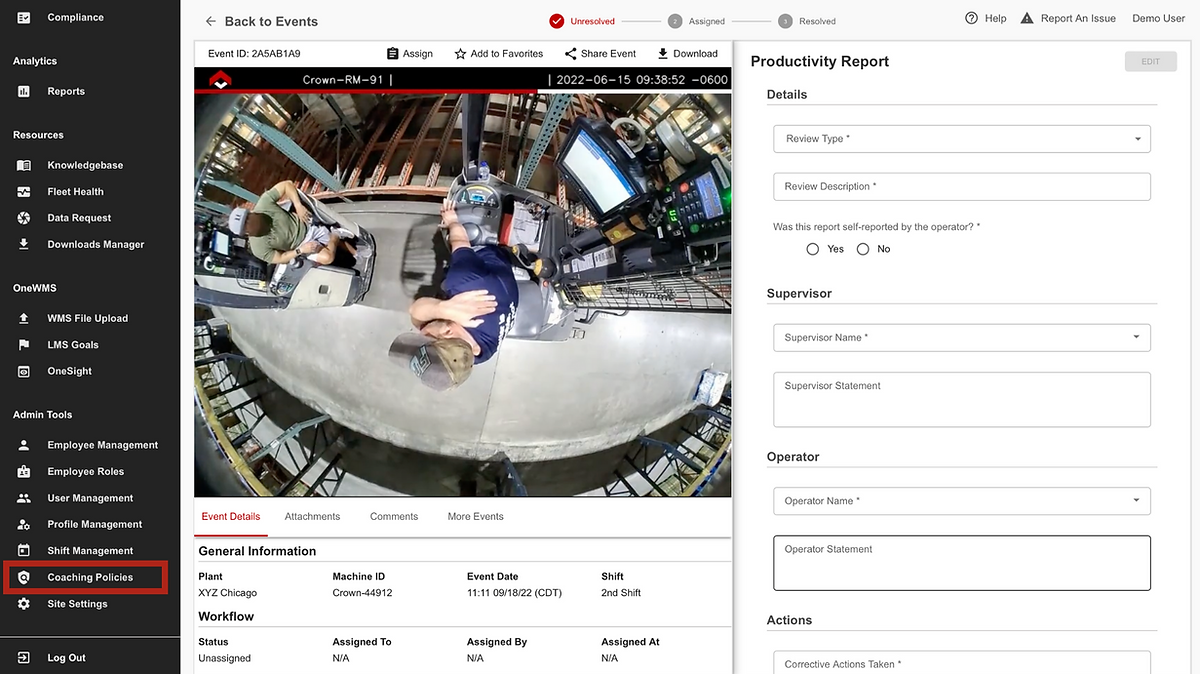Switch to the Attachments tab
Screen dimensions: 1200x674
point(312,517)
